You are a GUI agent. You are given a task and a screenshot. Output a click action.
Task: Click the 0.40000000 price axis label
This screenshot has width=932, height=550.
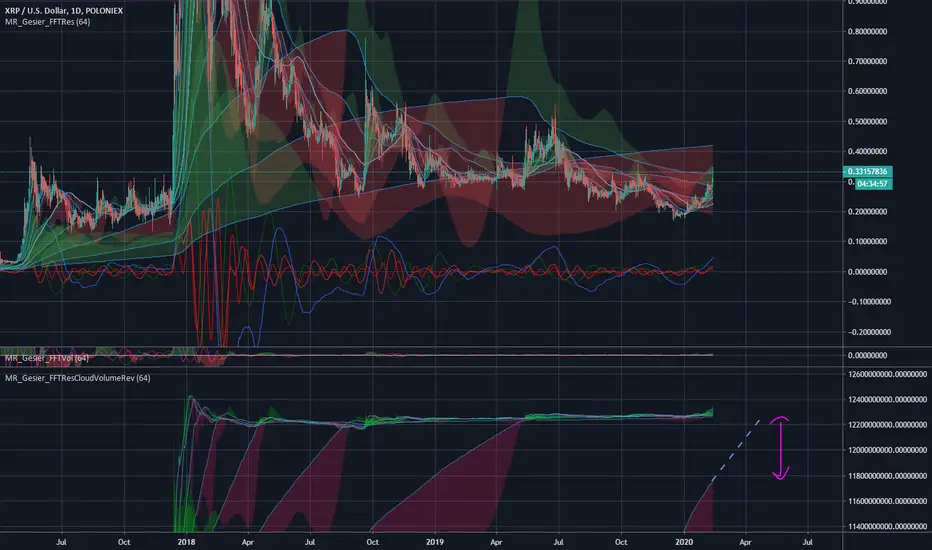pos(867,152)
